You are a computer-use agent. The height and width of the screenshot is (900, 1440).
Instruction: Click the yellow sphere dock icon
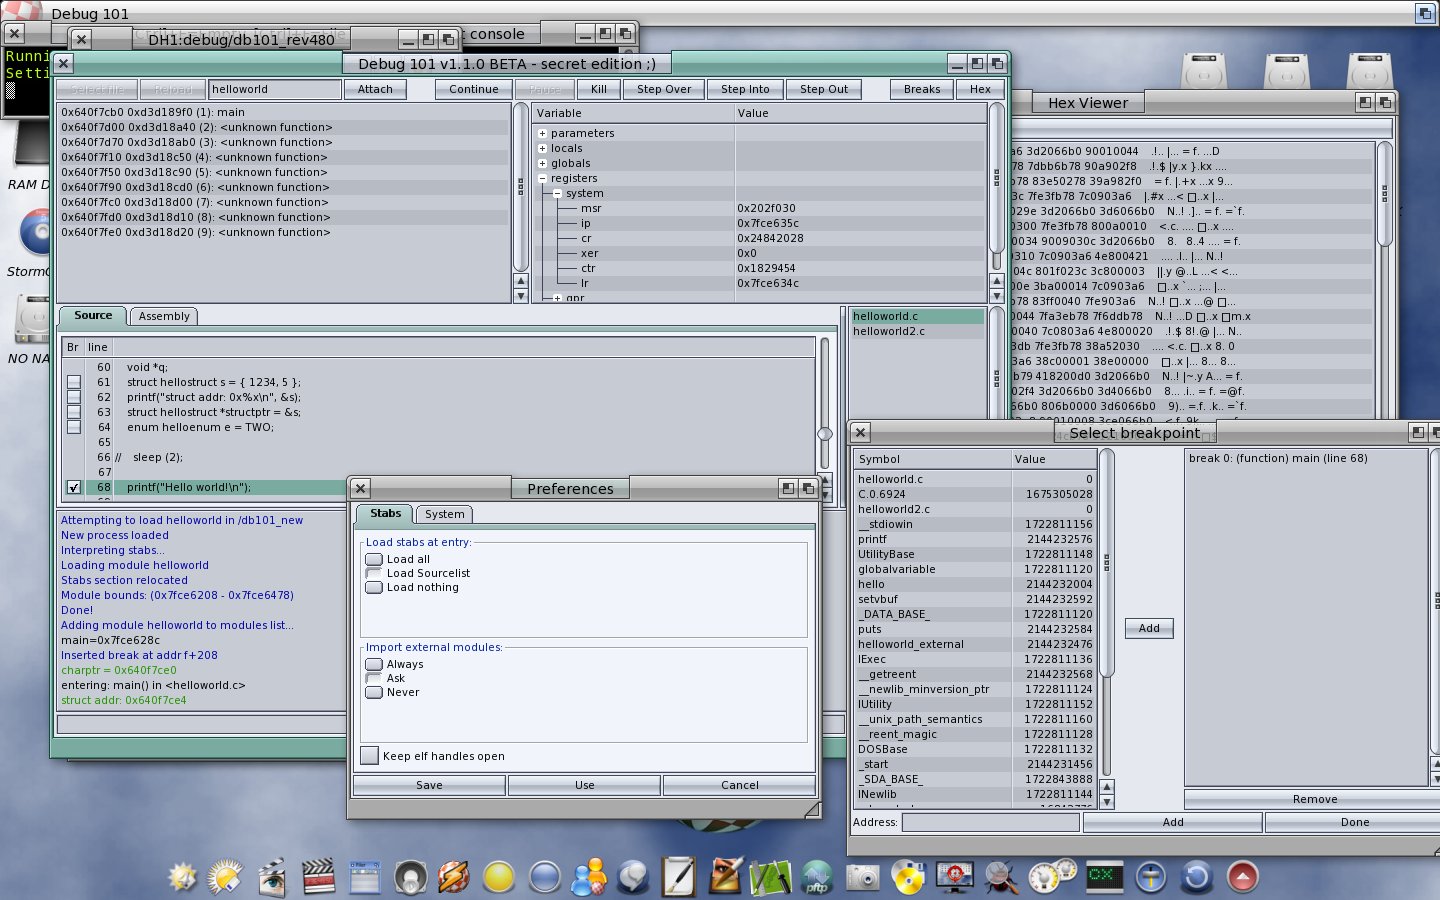498,877
